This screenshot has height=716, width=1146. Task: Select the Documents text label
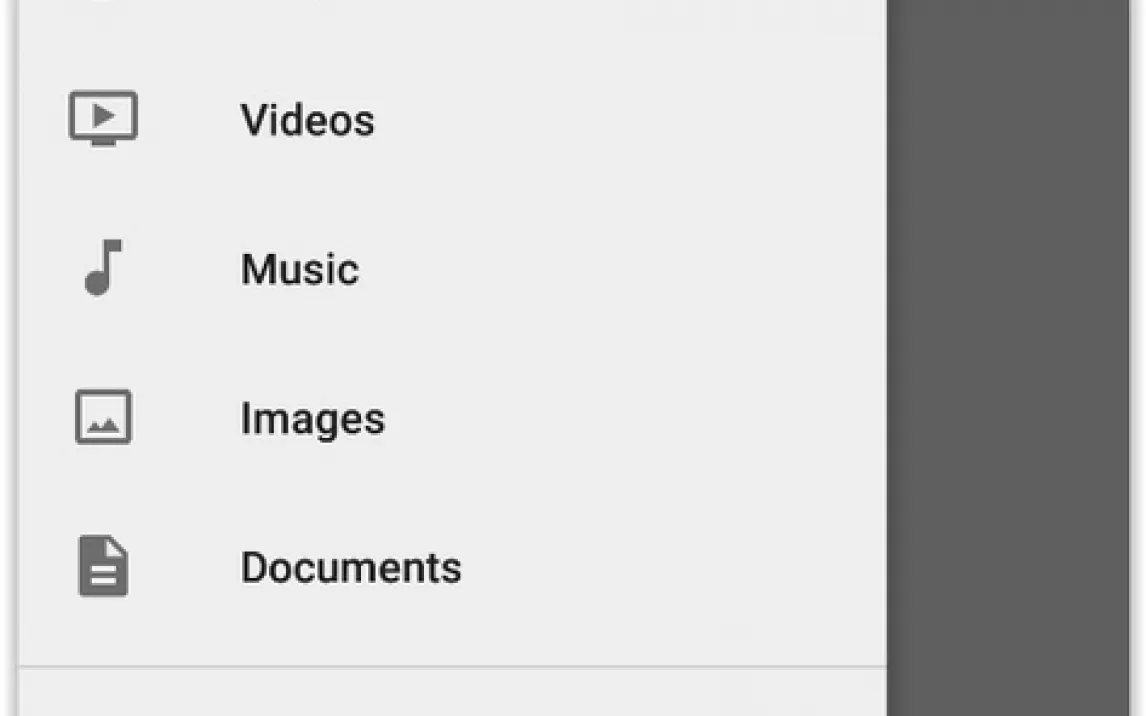351,568
